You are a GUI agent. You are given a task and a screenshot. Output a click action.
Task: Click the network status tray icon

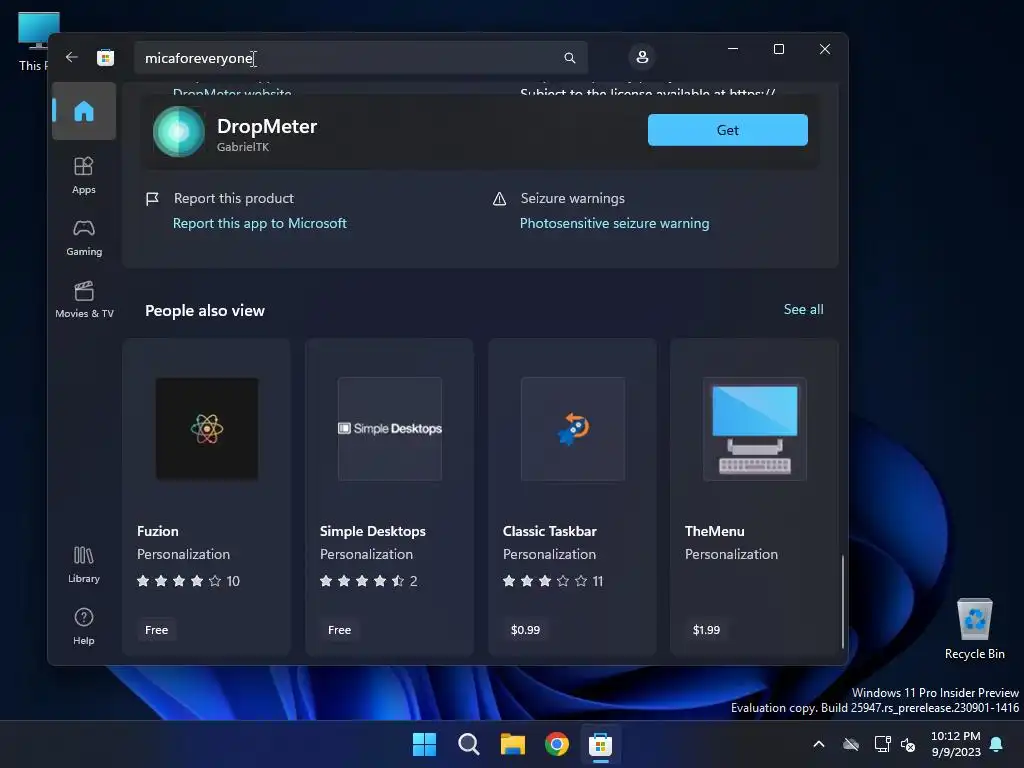pos(882,744)
